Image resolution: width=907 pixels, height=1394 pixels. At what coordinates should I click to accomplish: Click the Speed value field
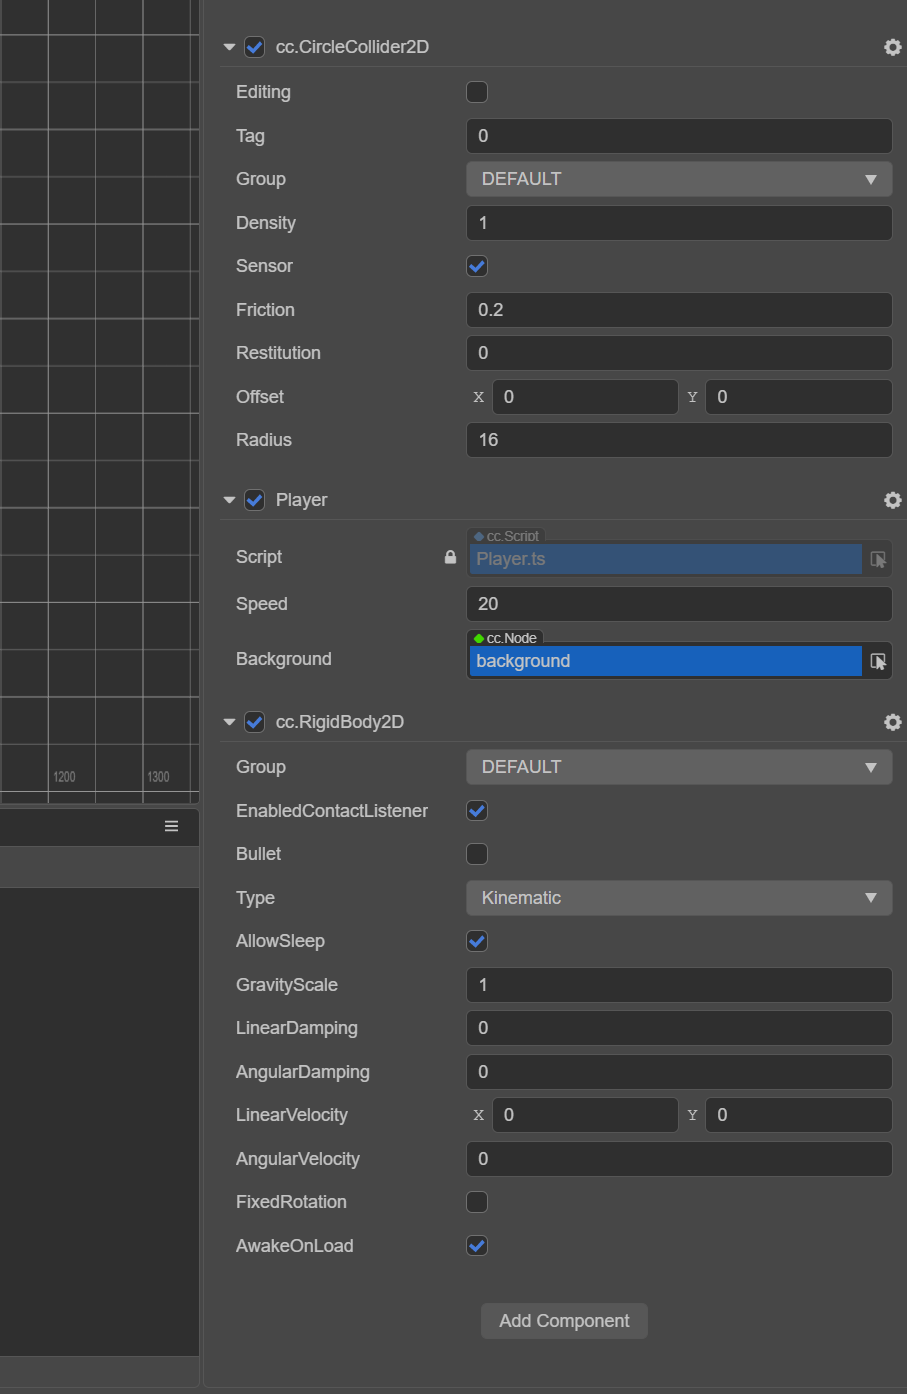point(678,604)
